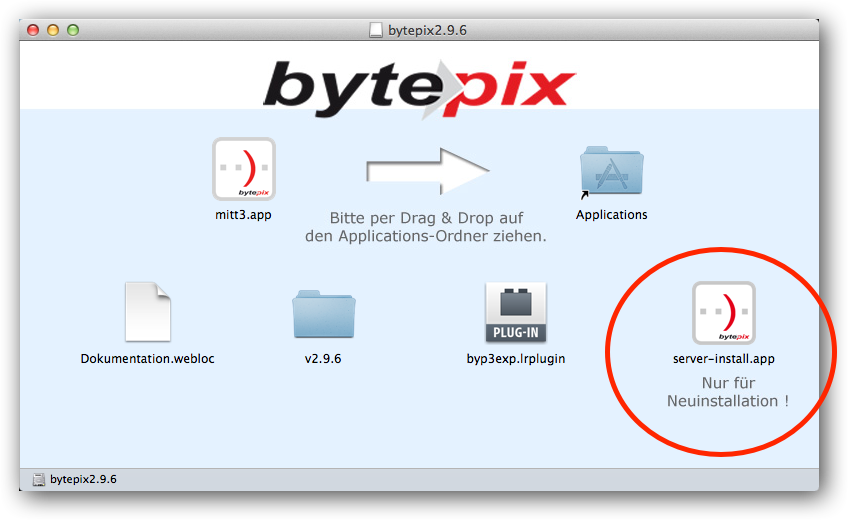Screen dimensions: 848x520
Task: Click the byp3exp.lrplugin file name
Action: click(516, 358)
